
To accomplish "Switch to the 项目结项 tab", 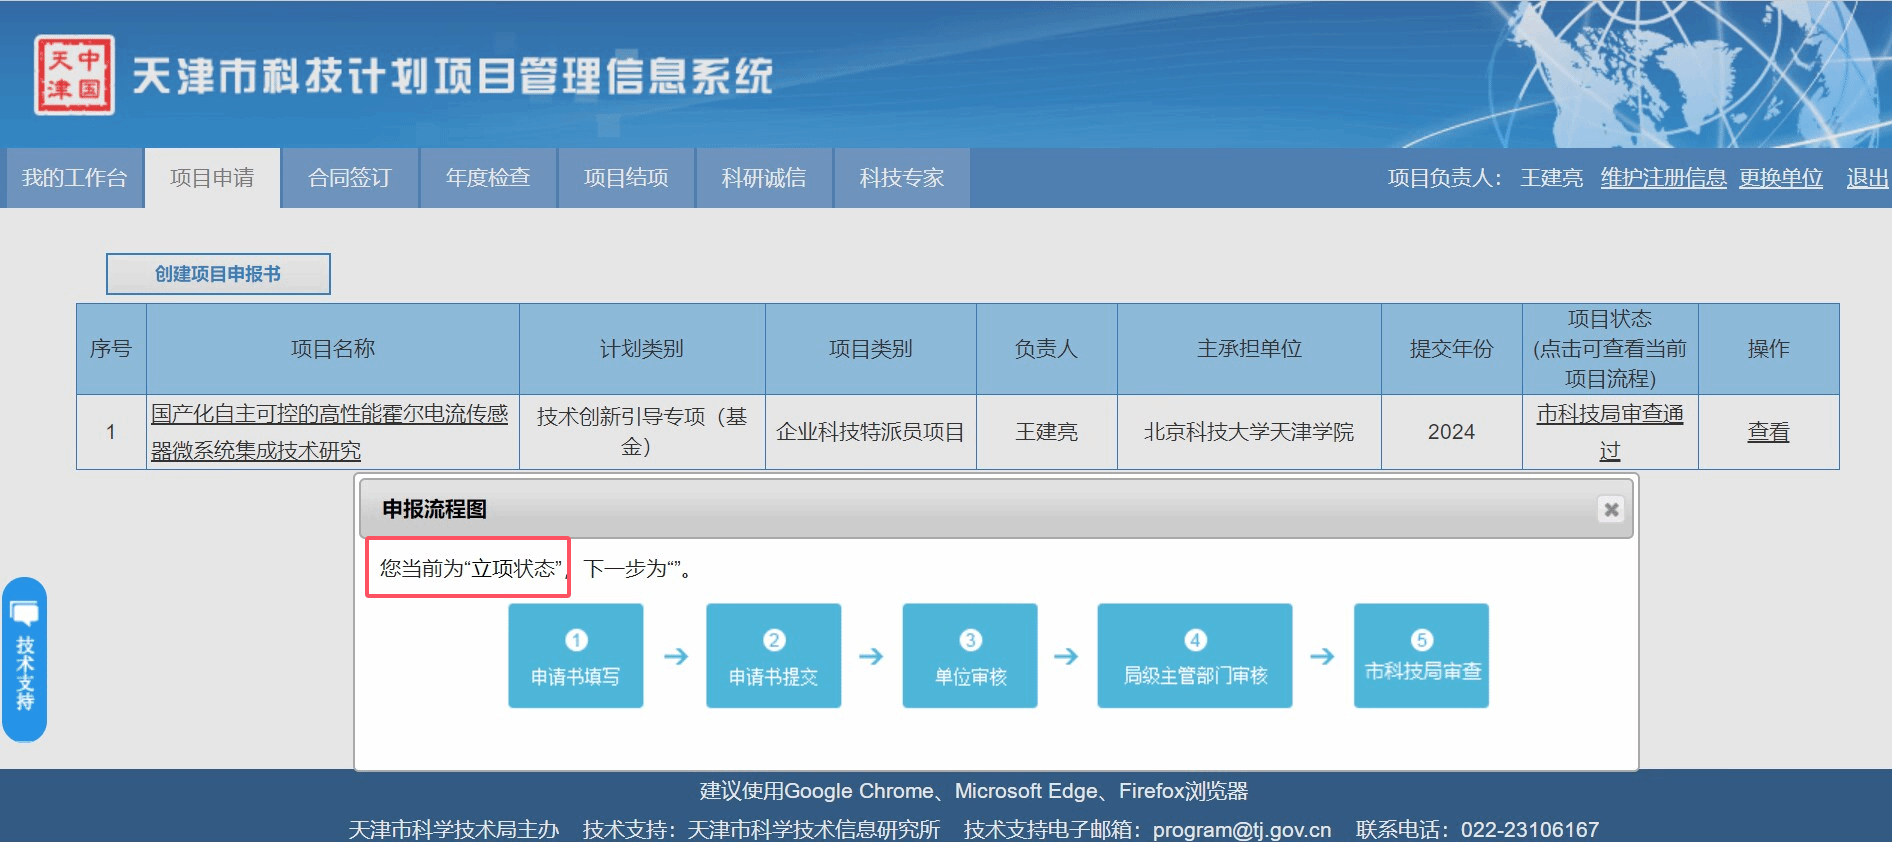I will (626, 178).
